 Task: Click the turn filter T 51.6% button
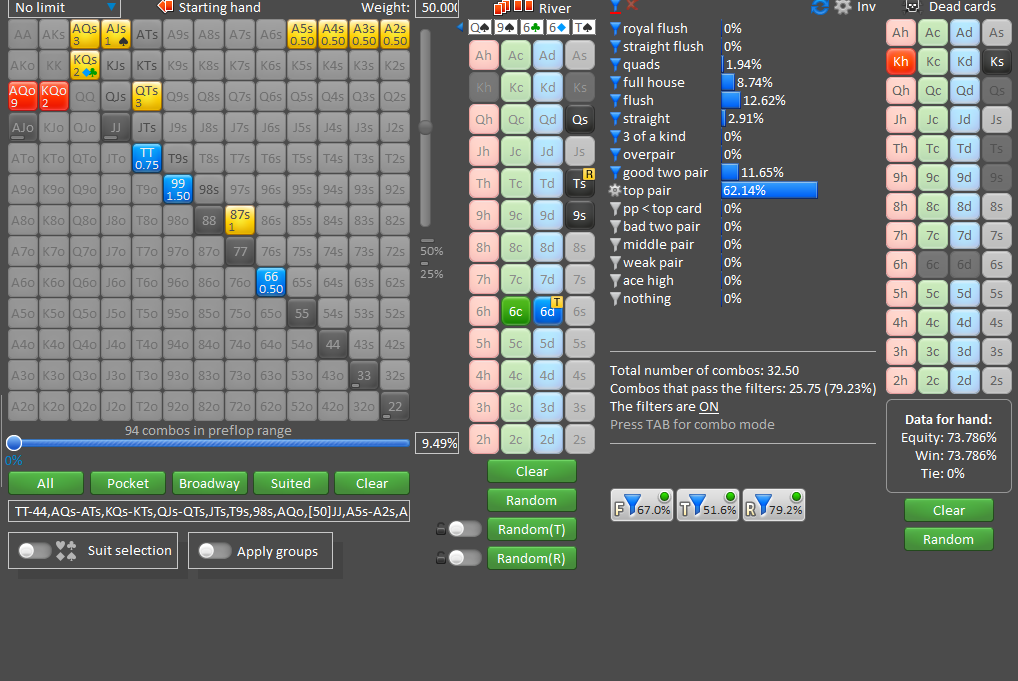(708, 505)
